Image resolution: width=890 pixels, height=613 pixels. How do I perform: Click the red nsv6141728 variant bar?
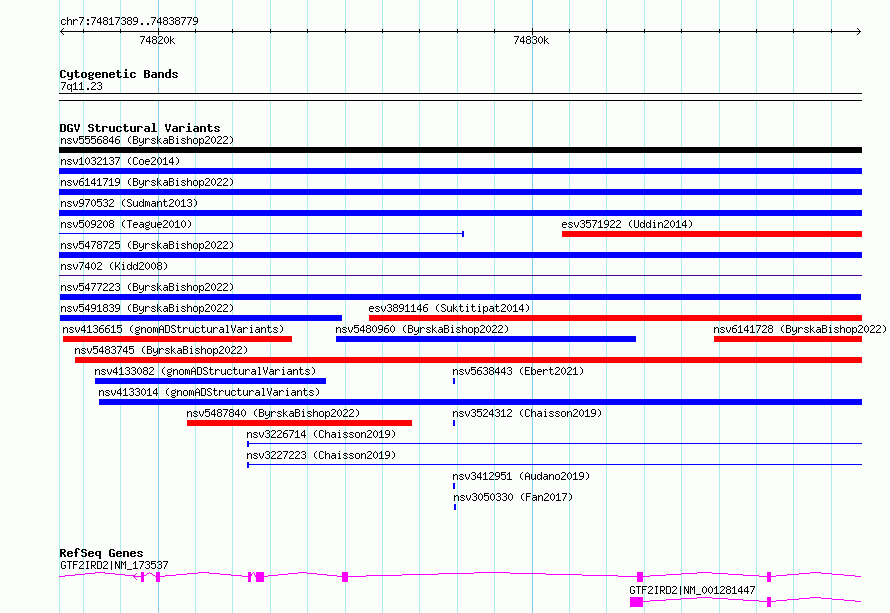pos(788,339)
